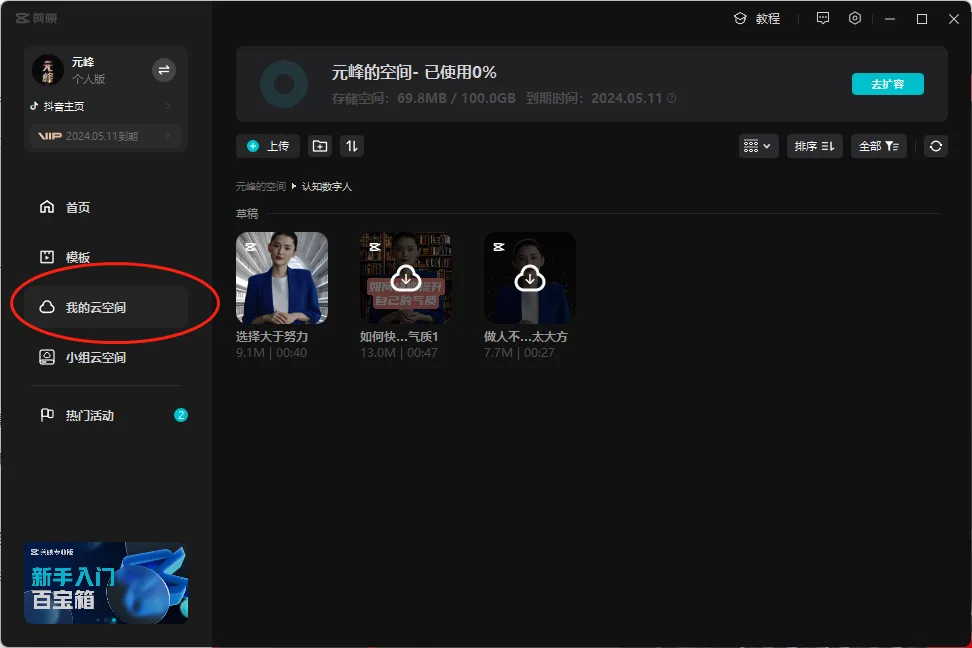The image size is (972, 648).
Task: Create a new folder with folder-plus icon
Action: (x=320, y=146)
